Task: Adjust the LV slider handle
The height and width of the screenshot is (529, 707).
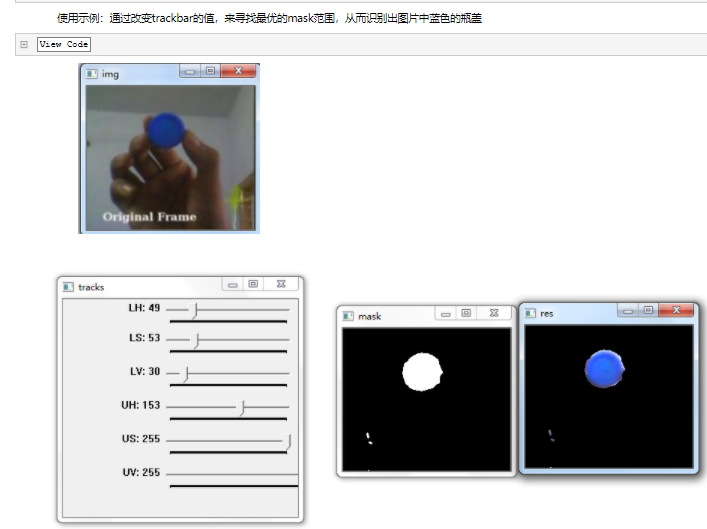Action: [x=185, y=374]
